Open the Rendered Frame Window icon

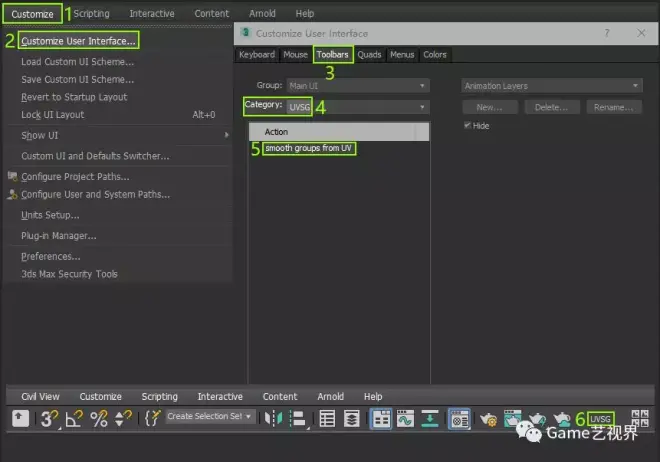pyautogui.click(x=512, y=418)
